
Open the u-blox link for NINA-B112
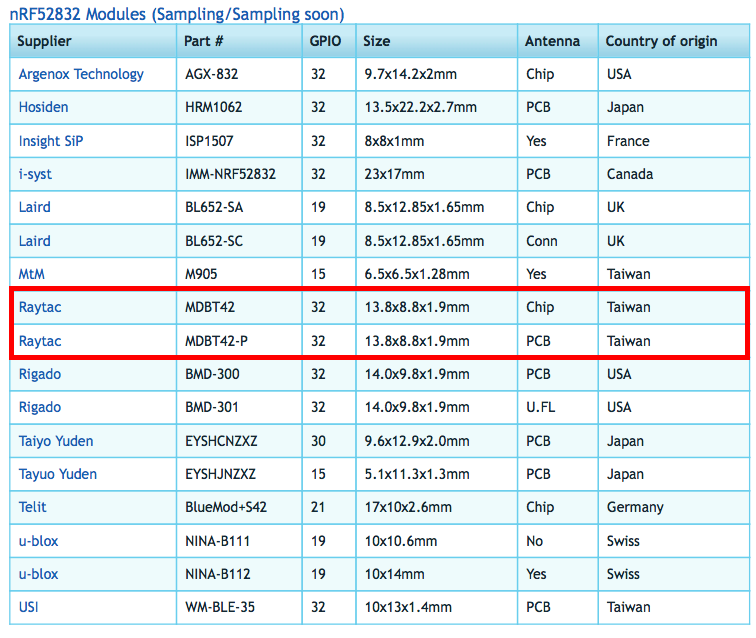pos(38,574)
